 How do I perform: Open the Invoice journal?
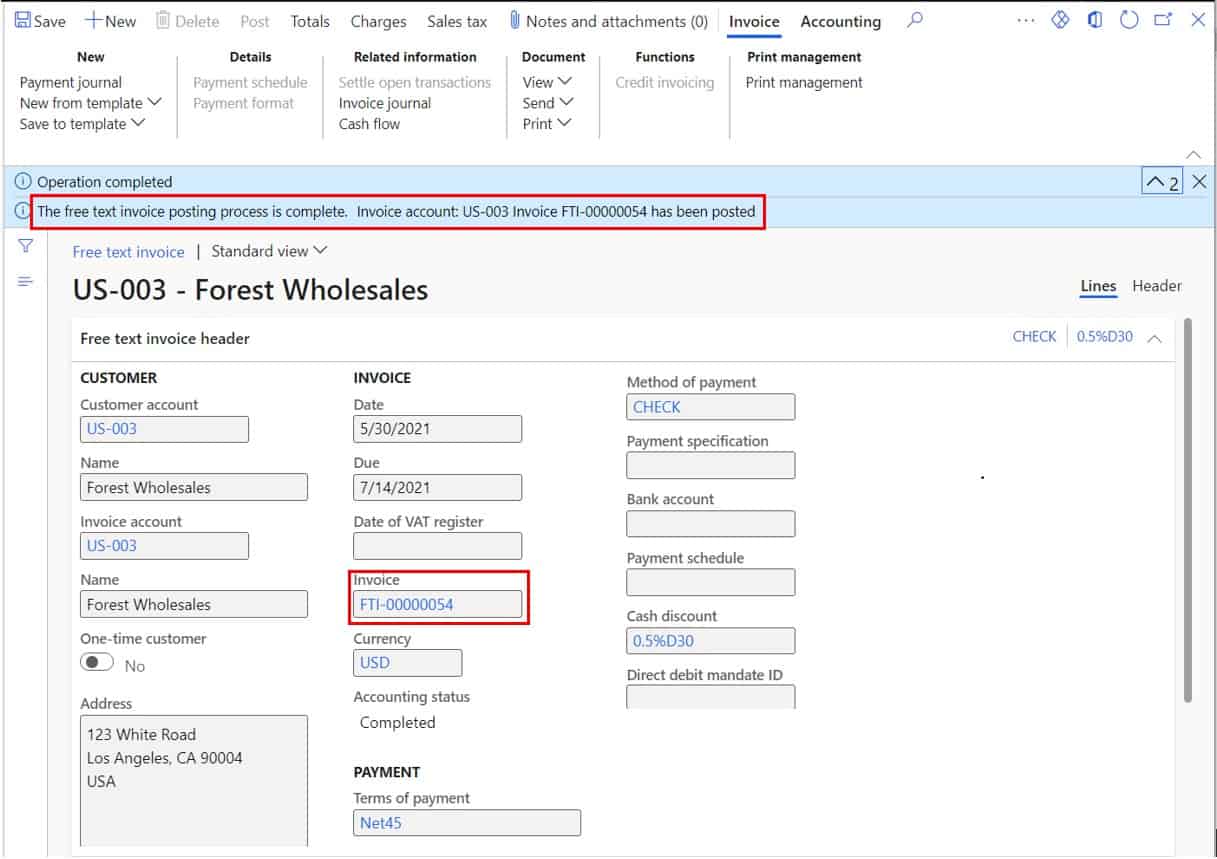(x=384, y=103)
